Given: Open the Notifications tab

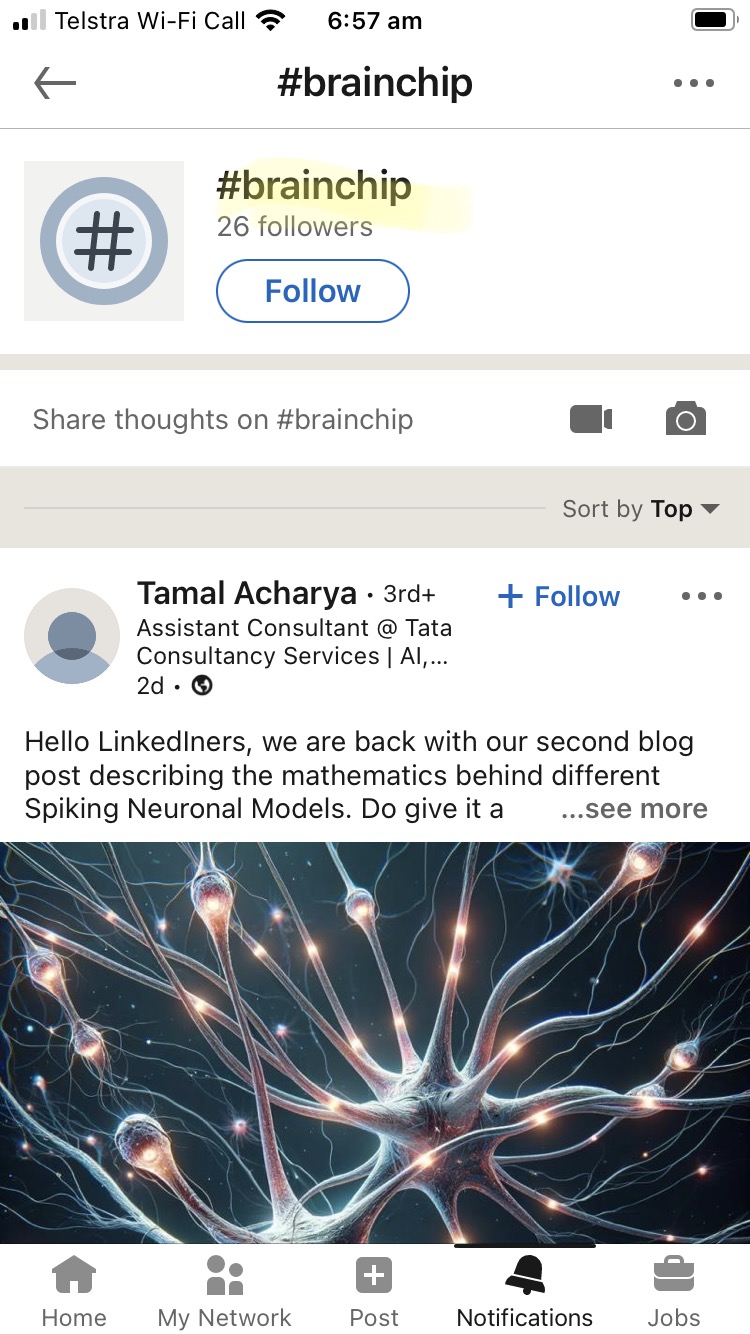Looking at the screenshot, I should [x=525, y=1292].
